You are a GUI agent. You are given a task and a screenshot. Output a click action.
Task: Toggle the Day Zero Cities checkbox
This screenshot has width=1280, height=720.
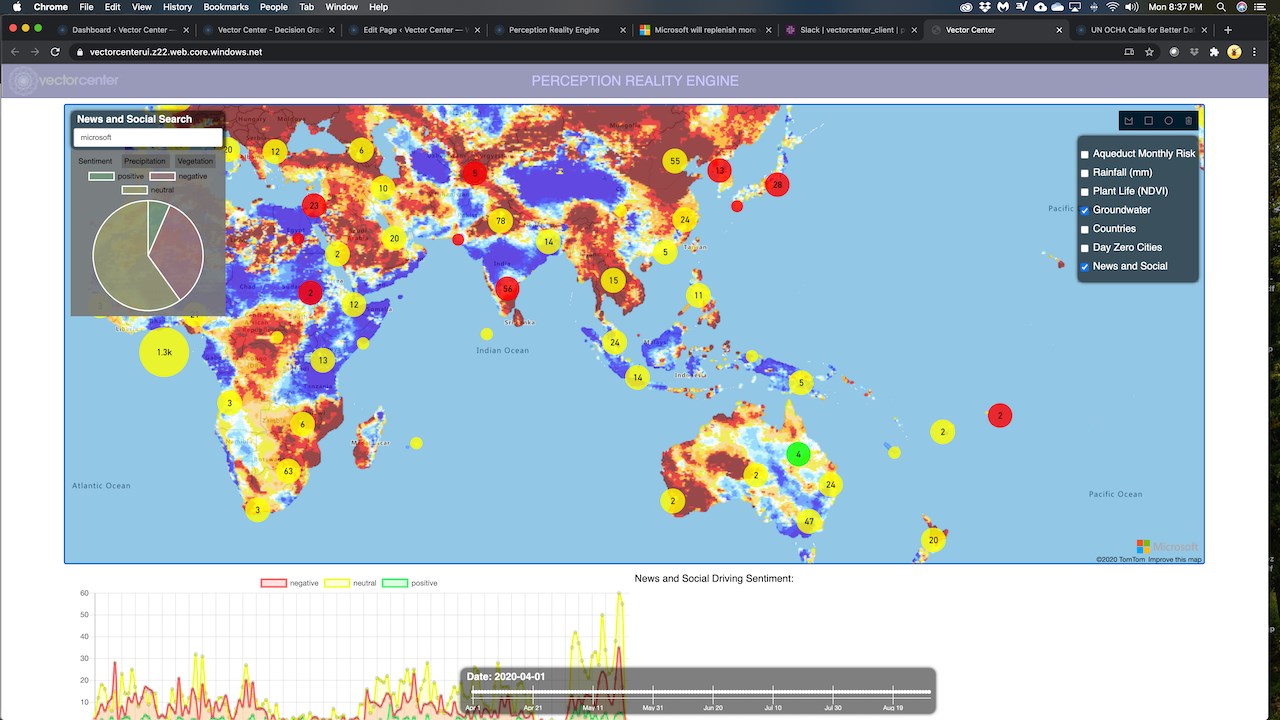click(x=1085, y=247)
